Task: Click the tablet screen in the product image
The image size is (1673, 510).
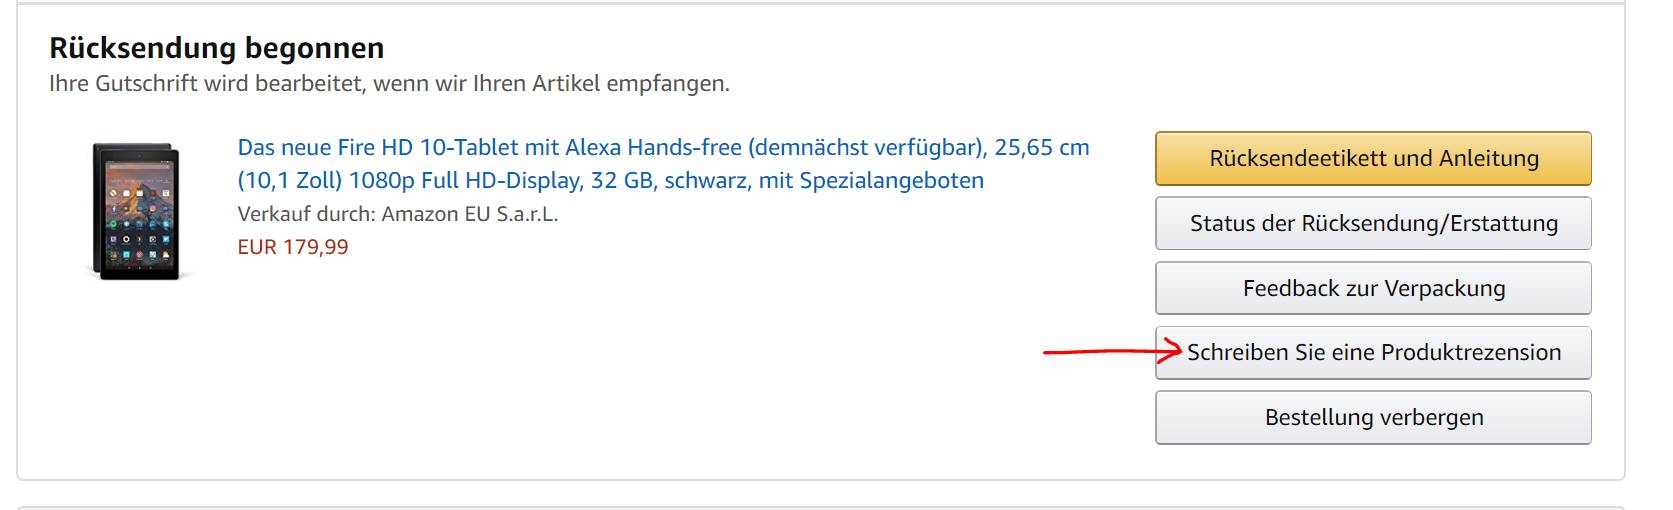Action: pyautogui.click(x=139, y=210)
